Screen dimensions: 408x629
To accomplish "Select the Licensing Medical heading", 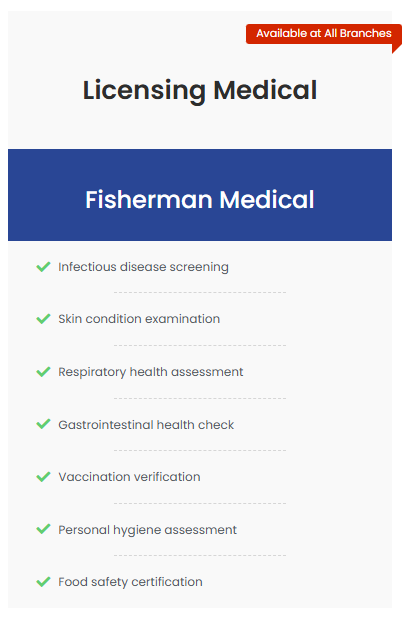I will click(x=200, y=90).
